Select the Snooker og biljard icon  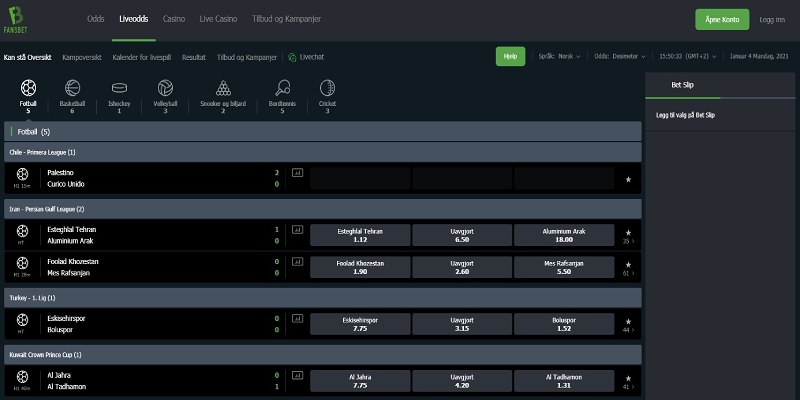pyautogui.click(x=223, y=88)
